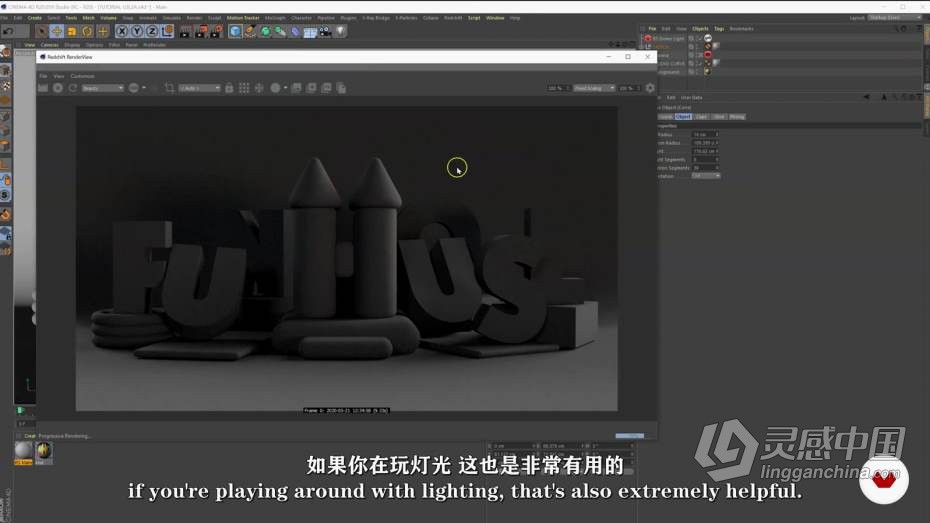Image resolution: width=930 pixels, height=523 pixels.
Task: Select the Object tab in attributes
Action: [x=683, y=117]
